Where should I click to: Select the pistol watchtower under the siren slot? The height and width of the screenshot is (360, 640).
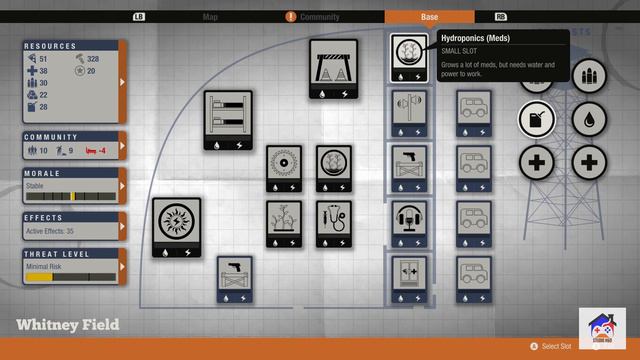(x=409, y=169)
